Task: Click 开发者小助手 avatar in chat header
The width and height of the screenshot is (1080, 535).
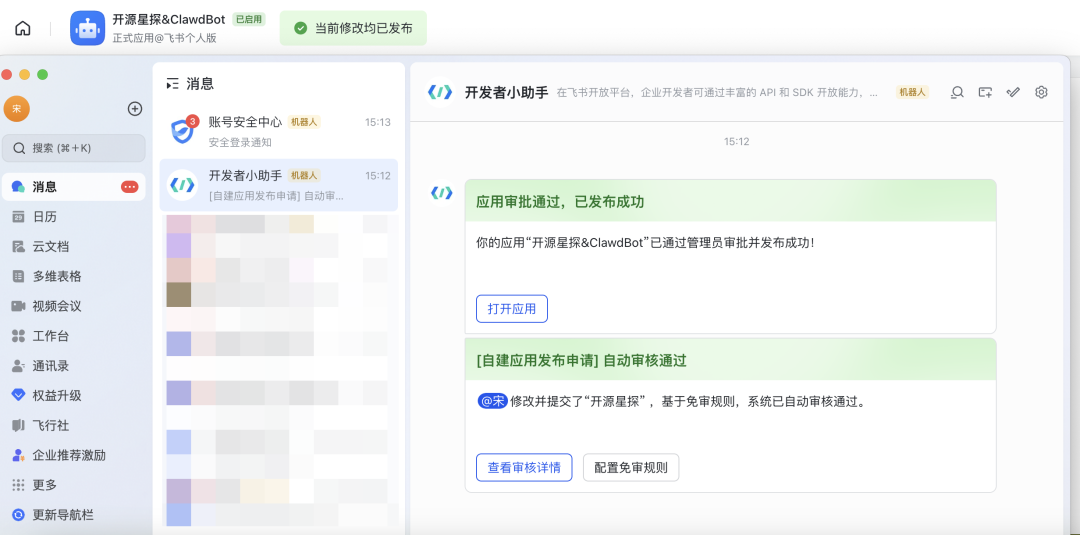Action: (440, 92)
